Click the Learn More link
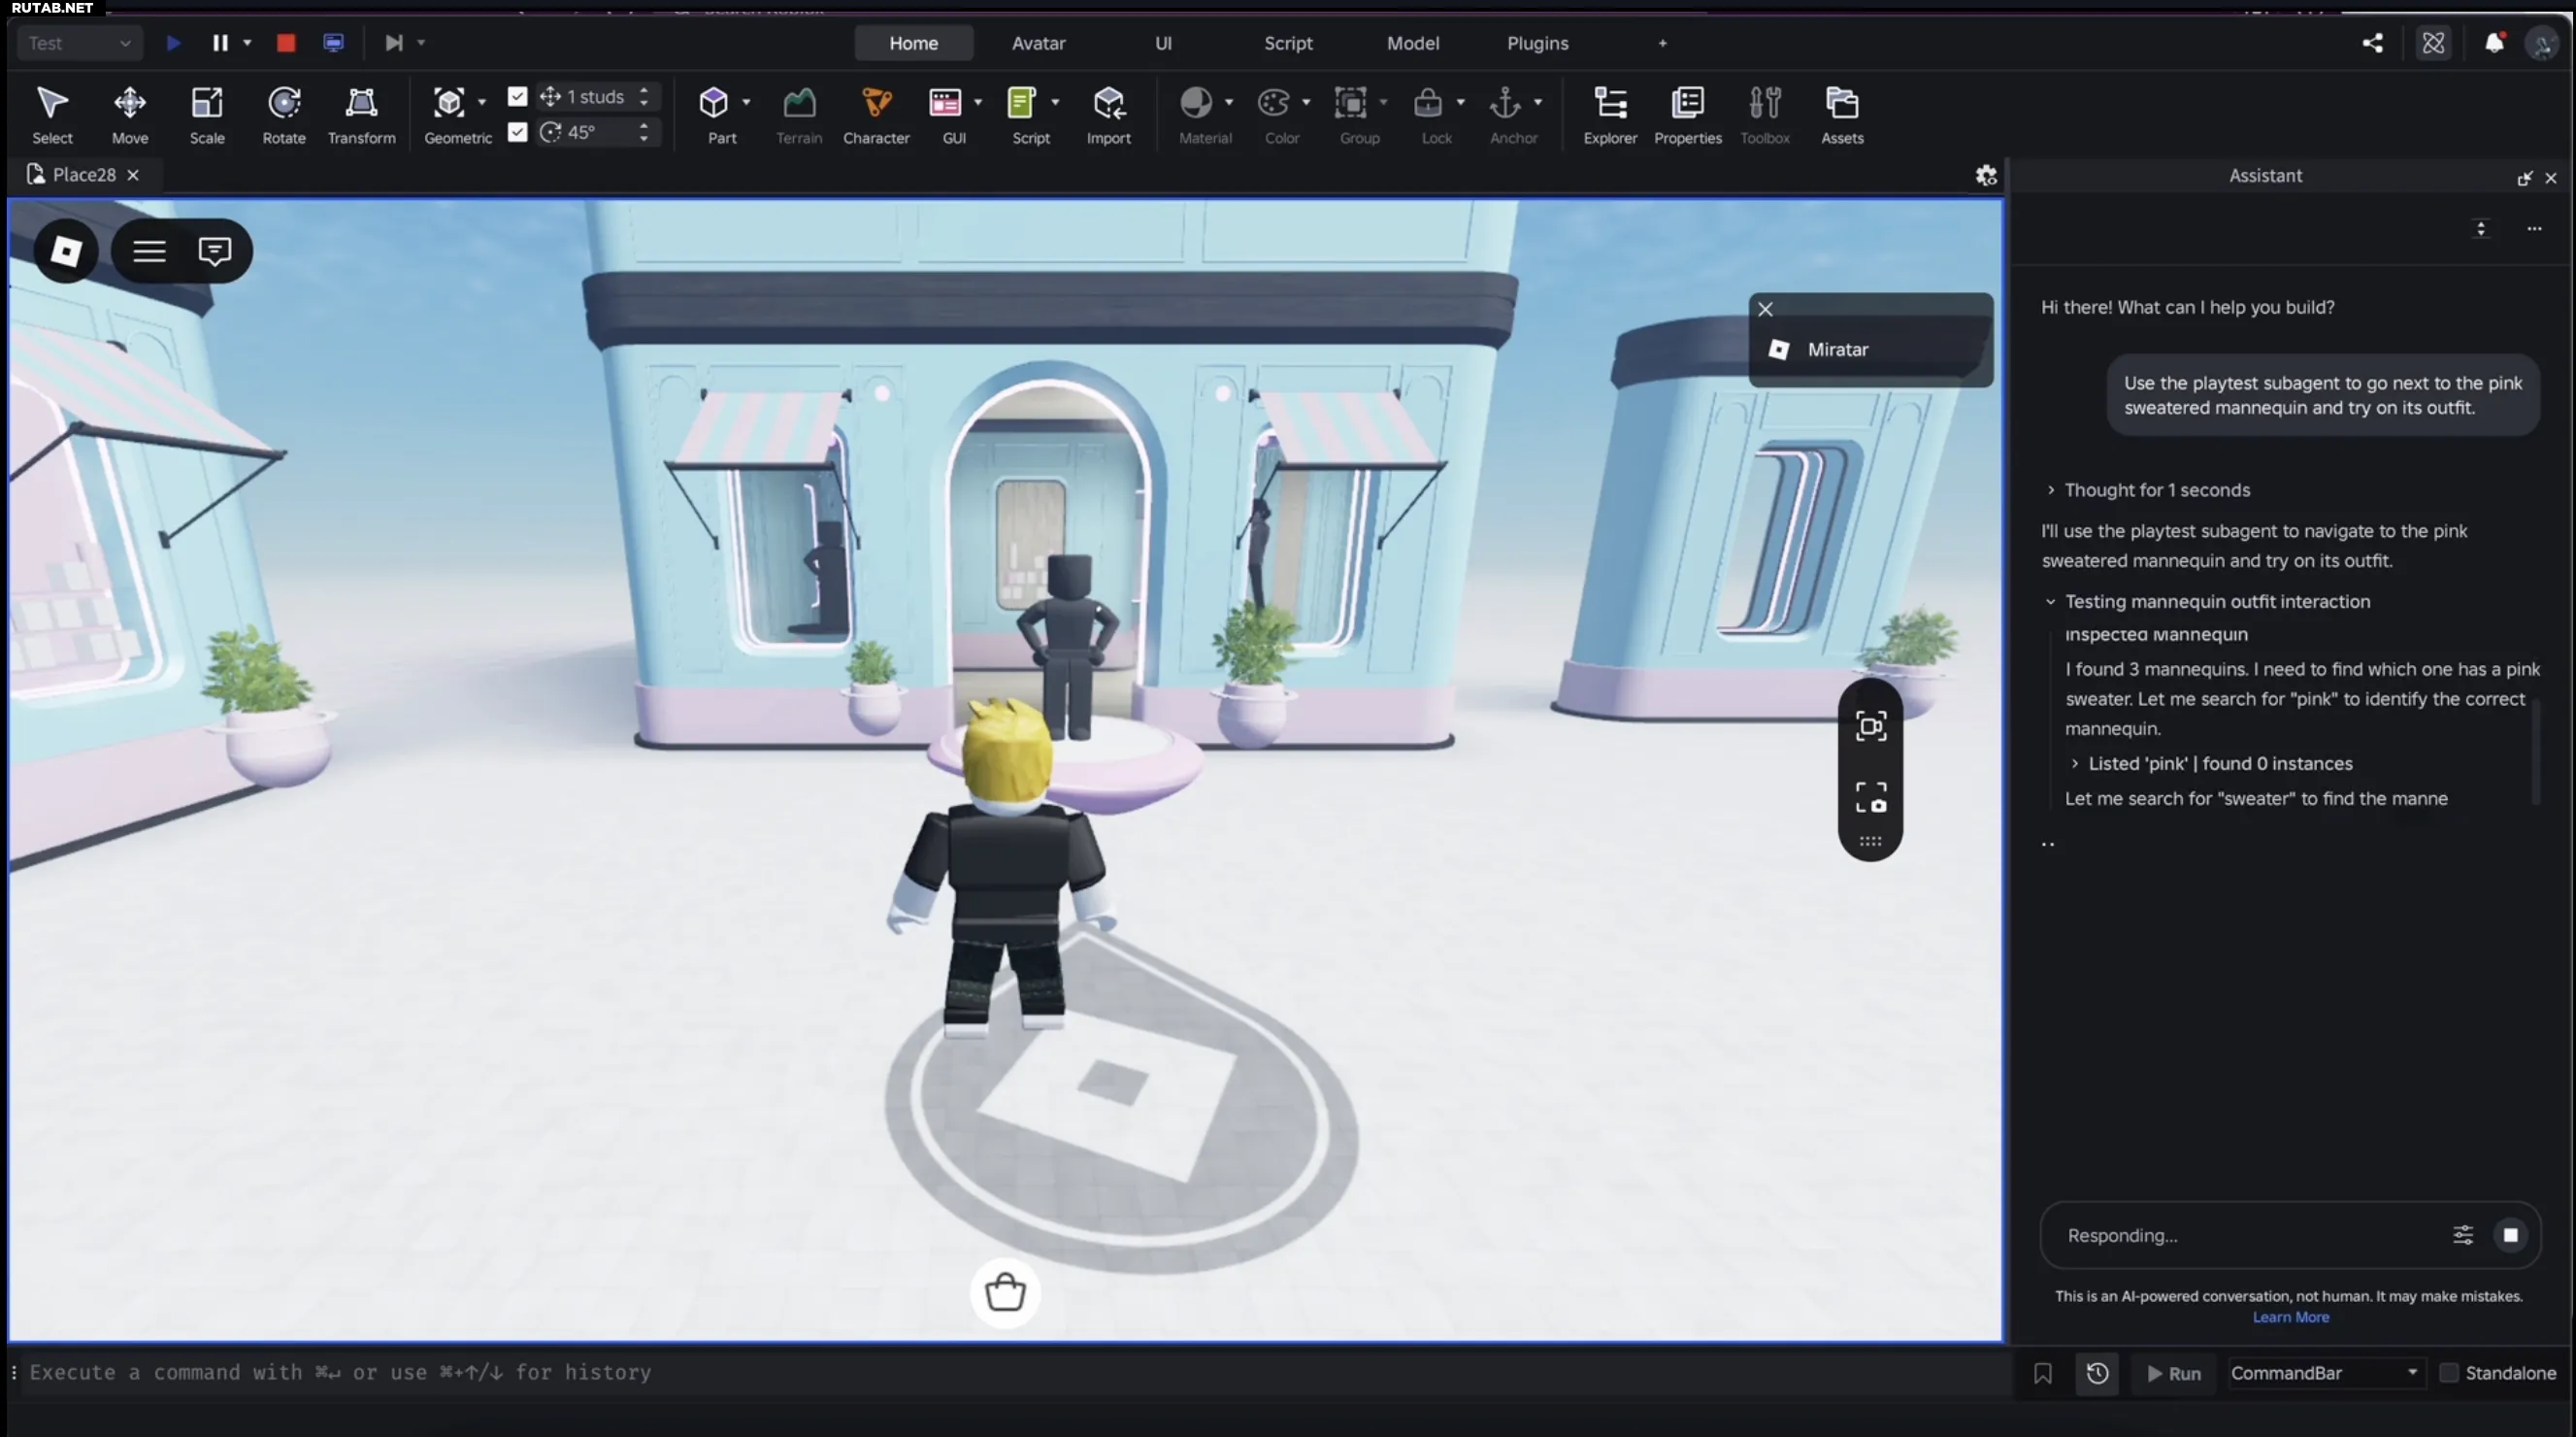This screenshot has width=2576, height=1437. pos(2289,1317)
